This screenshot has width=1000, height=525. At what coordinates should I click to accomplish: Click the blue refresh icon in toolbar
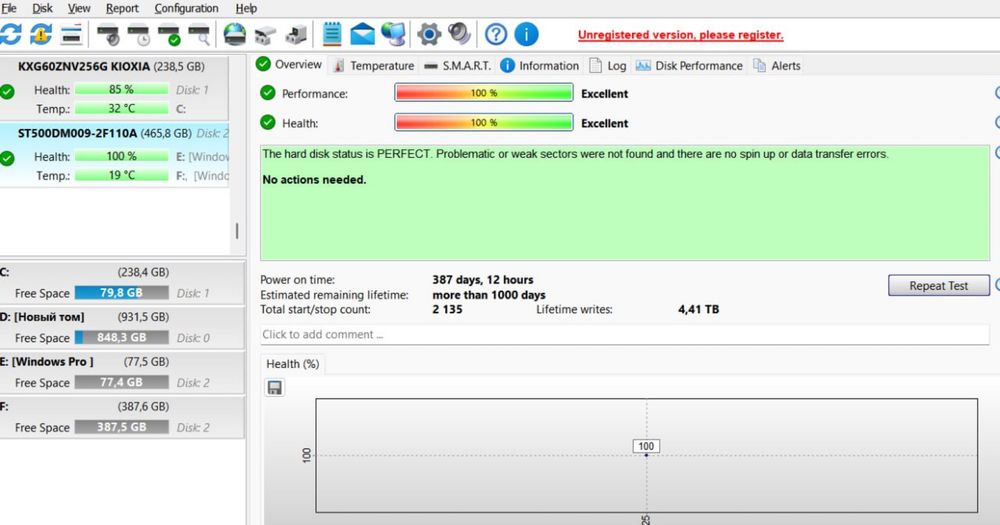(10, 34)
